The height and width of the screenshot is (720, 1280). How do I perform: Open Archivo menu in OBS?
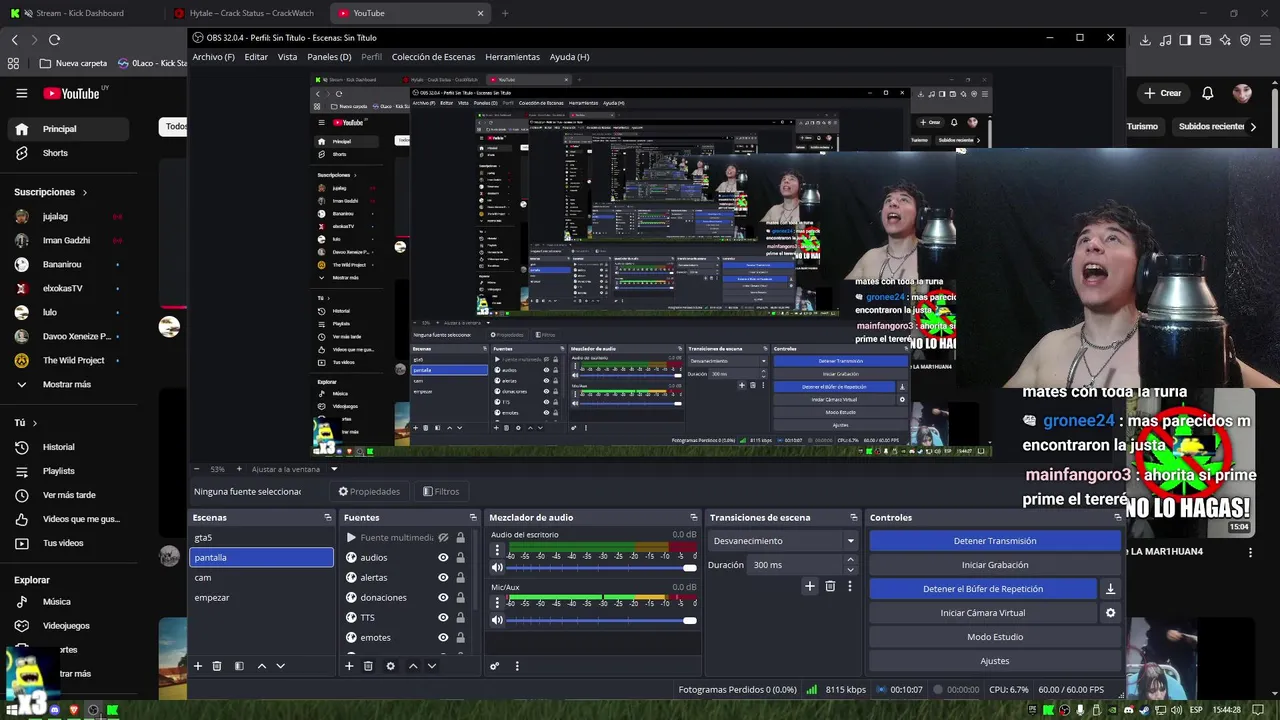[x=214, y=57]
